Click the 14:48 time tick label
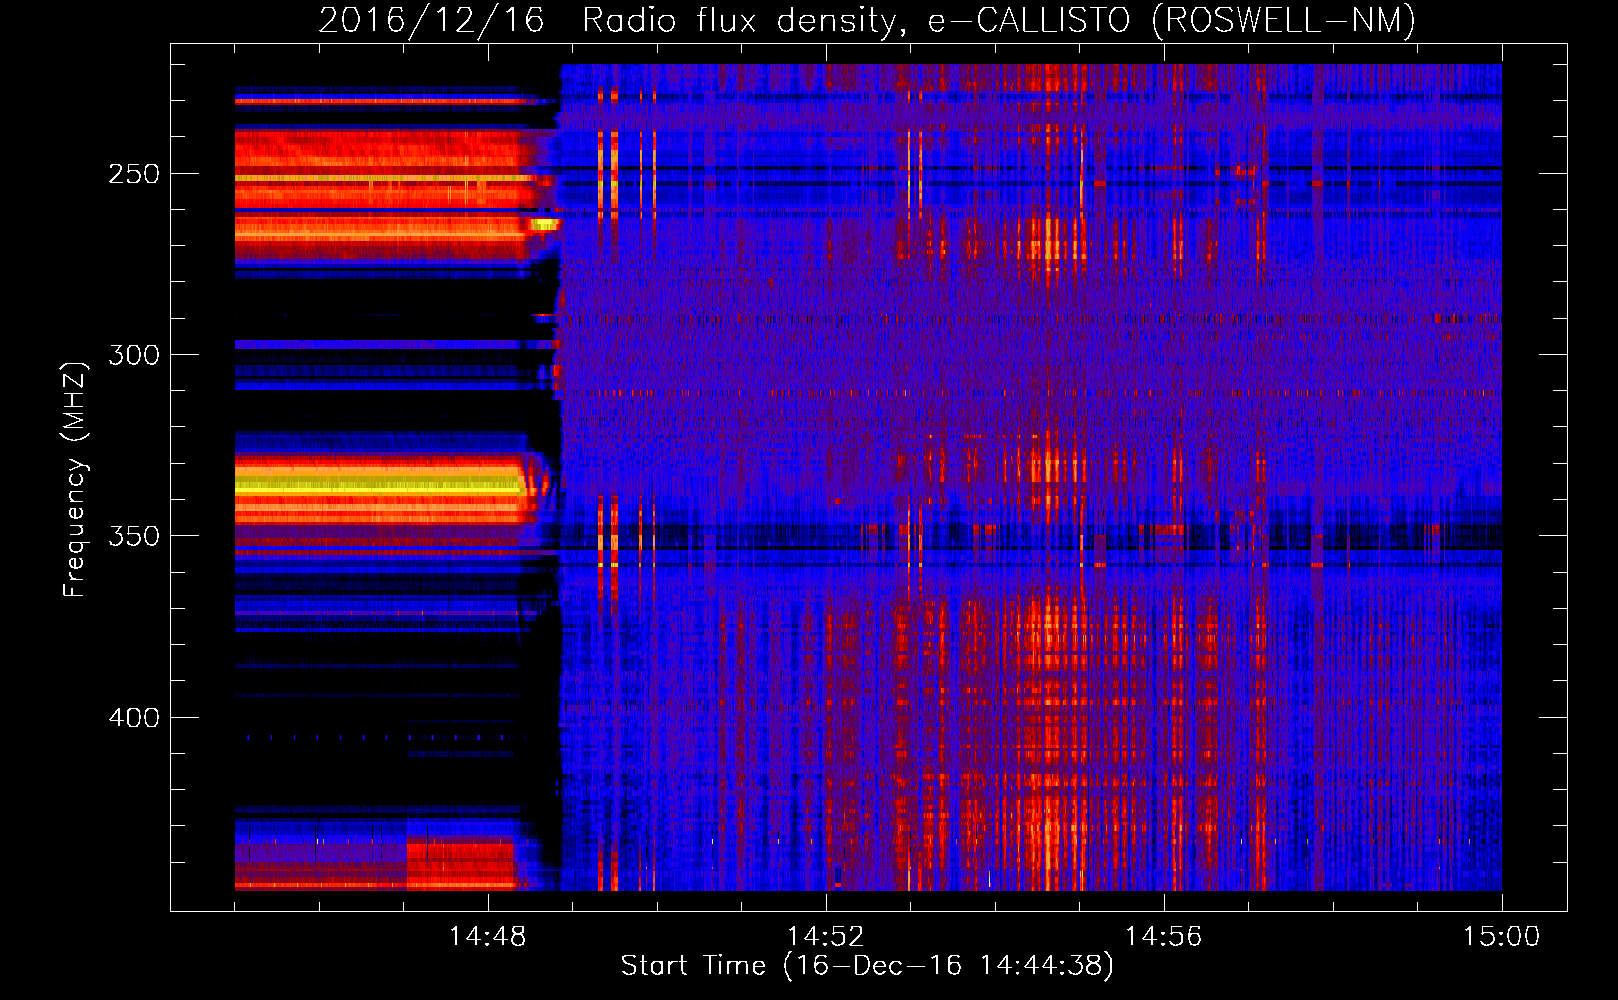This screenshot has height=1000, width=1618. pyautogui.click(x=487, y=937)
